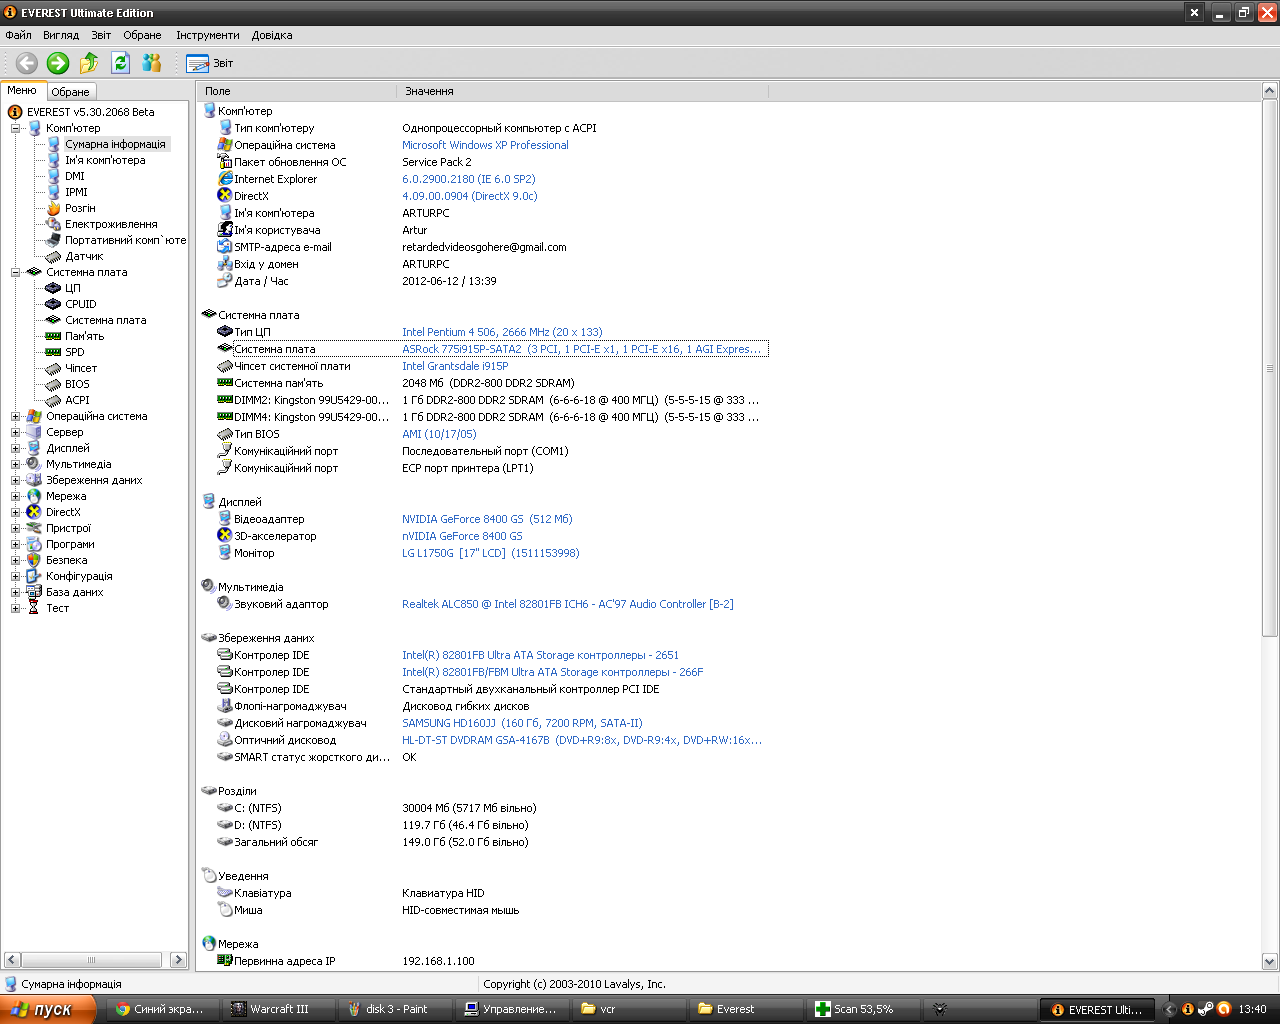
Task: Open the Microsoft Windows XP Professional link
Action: pos(485,145)
